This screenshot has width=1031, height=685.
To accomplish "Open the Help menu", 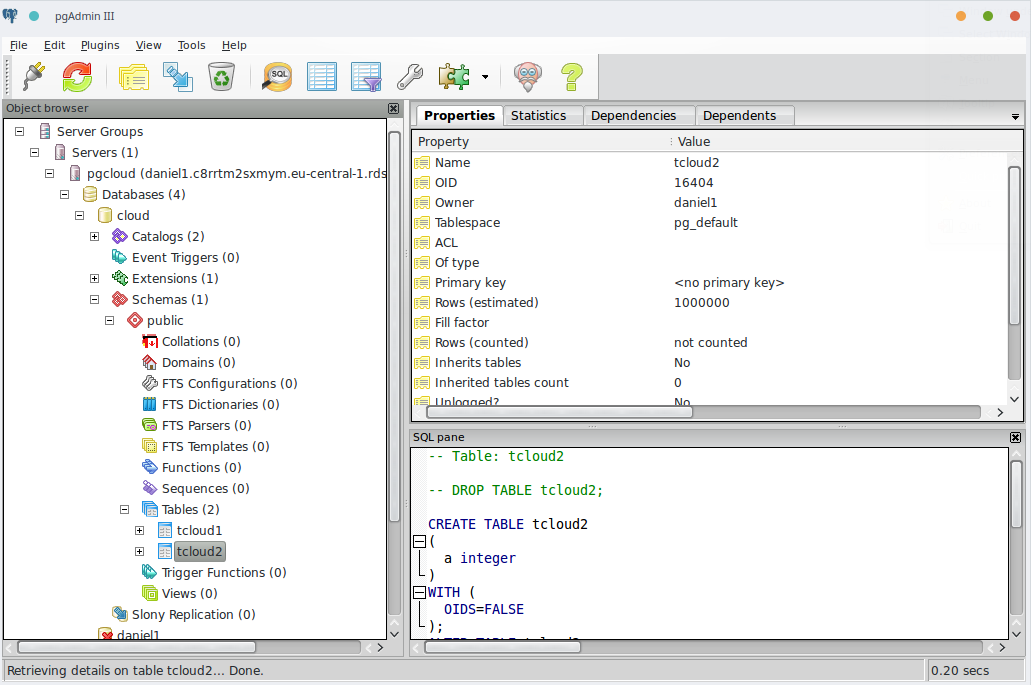I will pyautogui.click(x=234, y=45).
